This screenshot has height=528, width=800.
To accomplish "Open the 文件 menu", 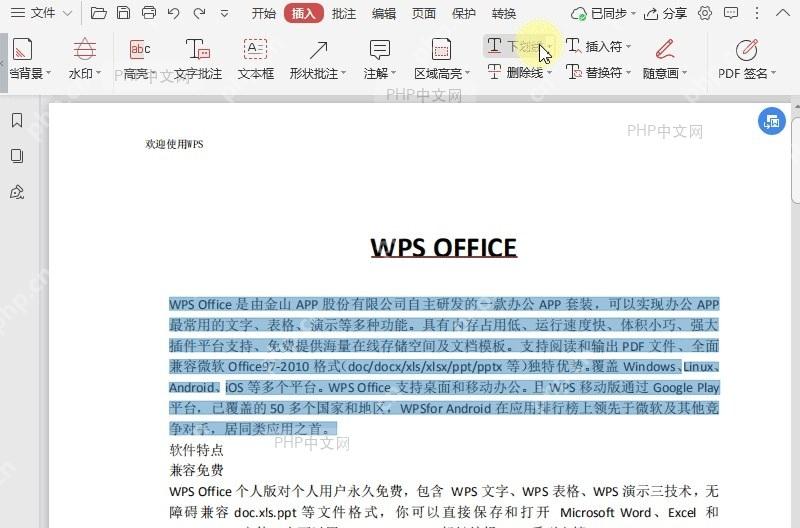I will click(x=33, y=13).
